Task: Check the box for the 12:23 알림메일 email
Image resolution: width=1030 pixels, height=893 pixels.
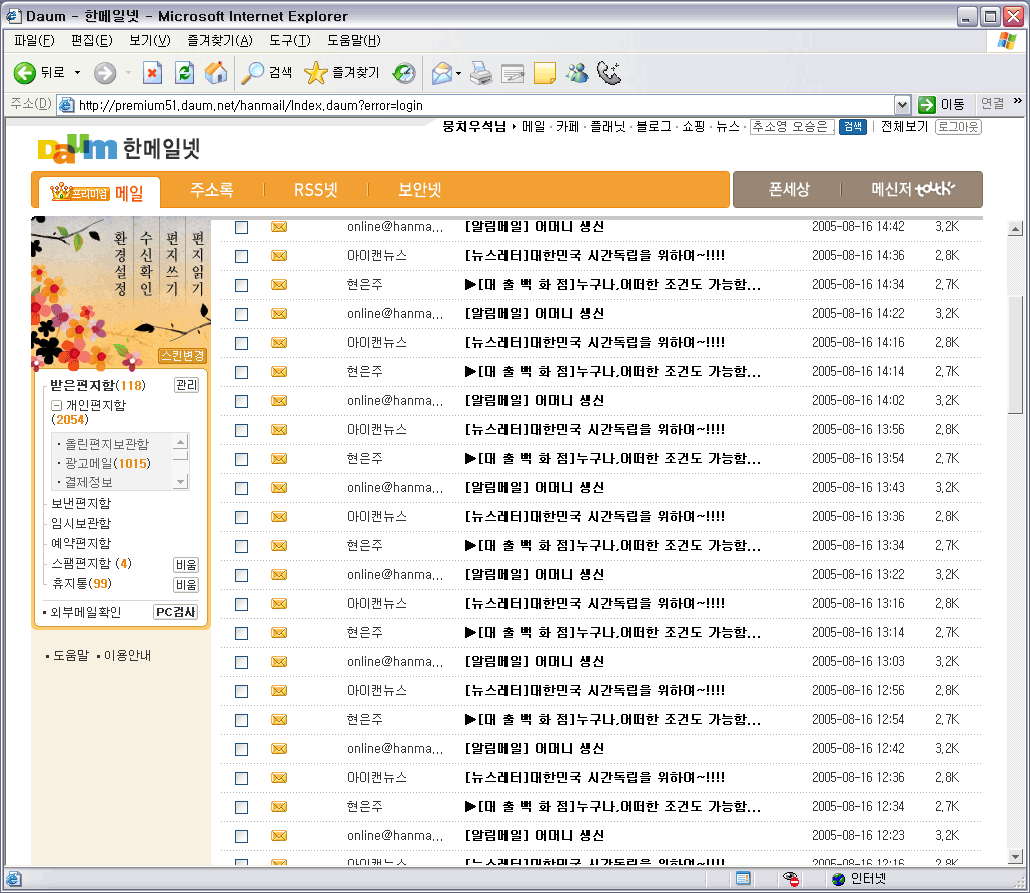Action: (x=242, y=836)
